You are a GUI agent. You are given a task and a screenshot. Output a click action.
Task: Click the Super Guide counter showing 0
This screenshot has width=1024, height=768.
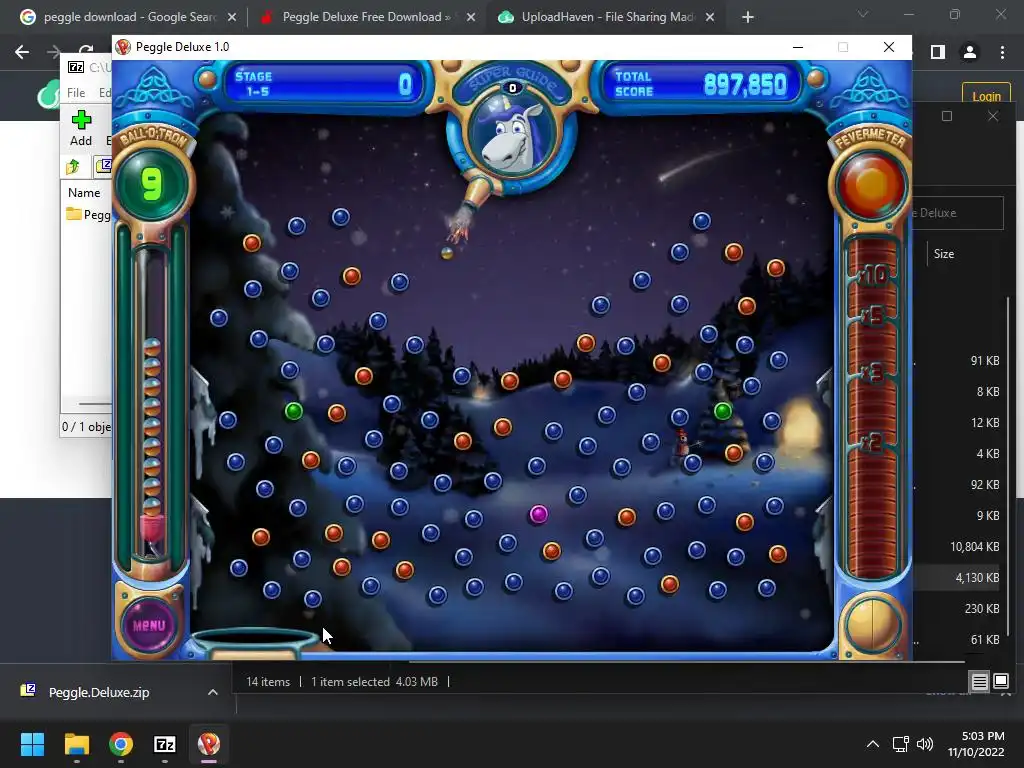[513, 88]
